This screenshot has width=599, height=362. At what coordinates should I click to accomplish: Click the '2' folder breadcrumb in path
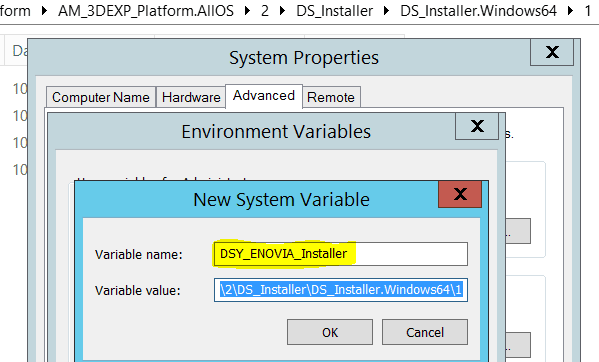click(265, 11)
